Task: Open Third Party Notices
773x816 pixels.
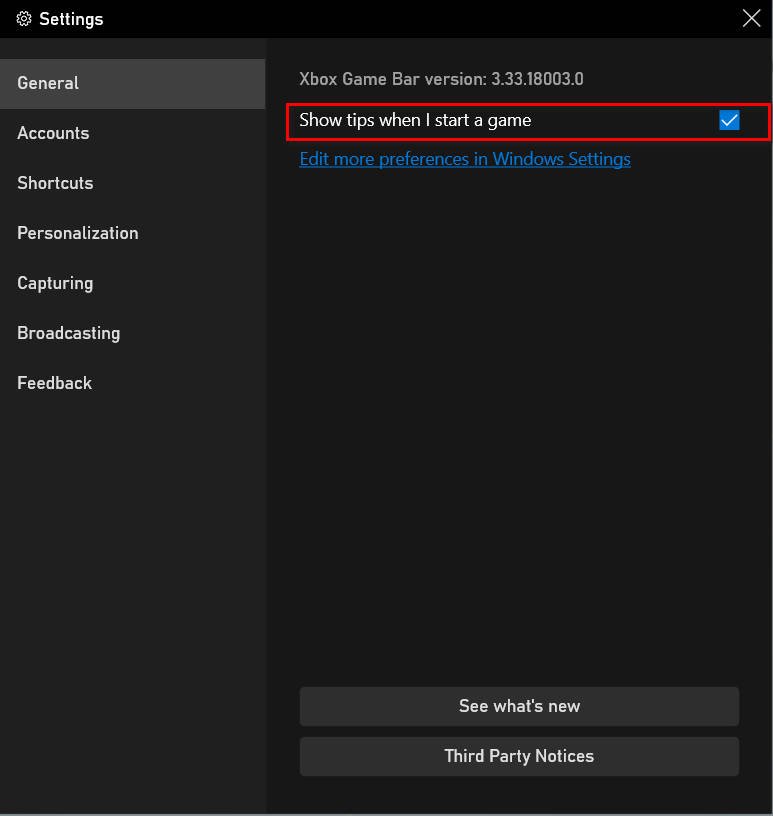Action: (519, 756)
